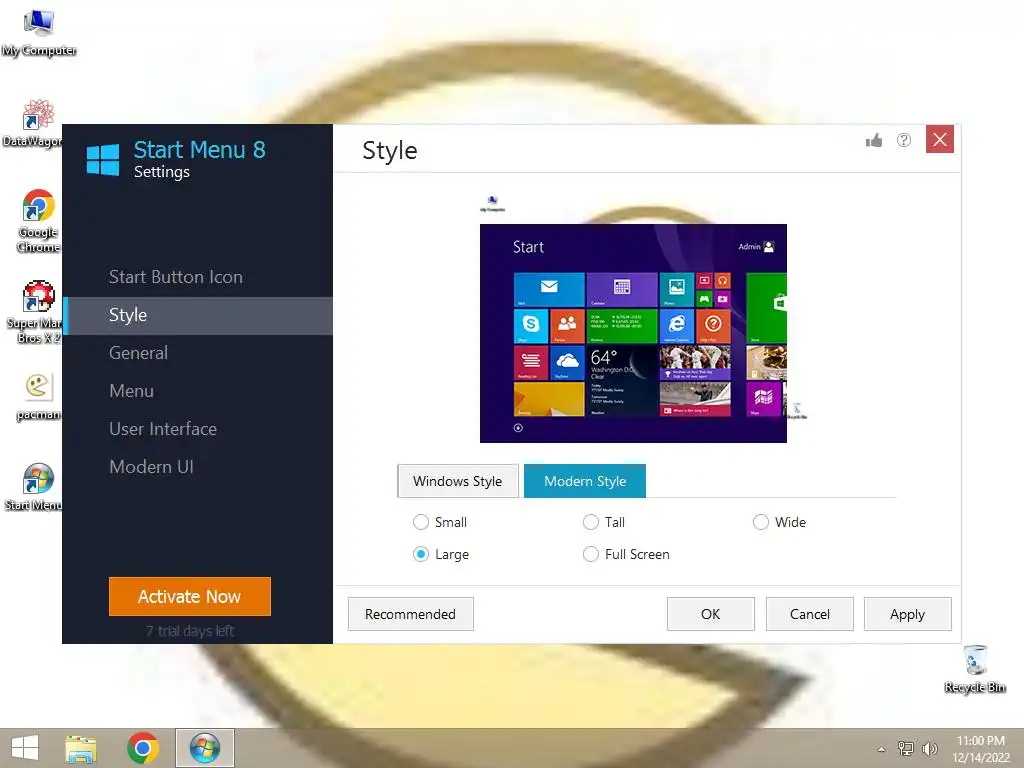This screenshot has width=1024, height=768.
Task: Open Chrome from the taskbar
Action: tap(142, 748)
